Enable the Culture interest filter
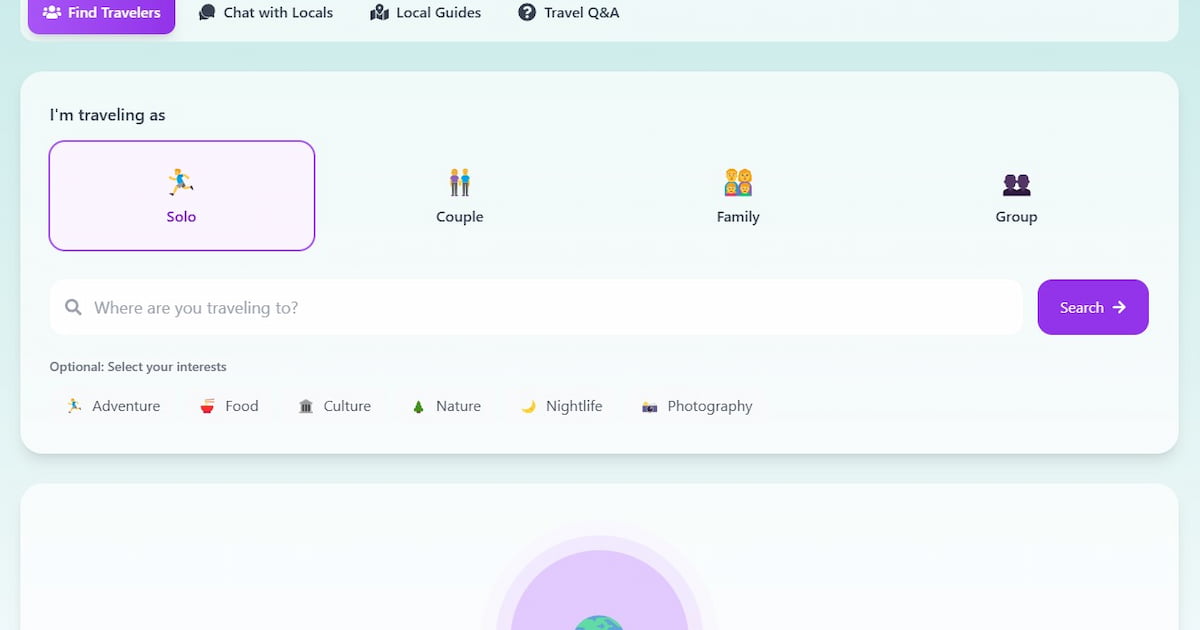Image resolution: width=1200 pixels, height=630 pixels. 335,405
